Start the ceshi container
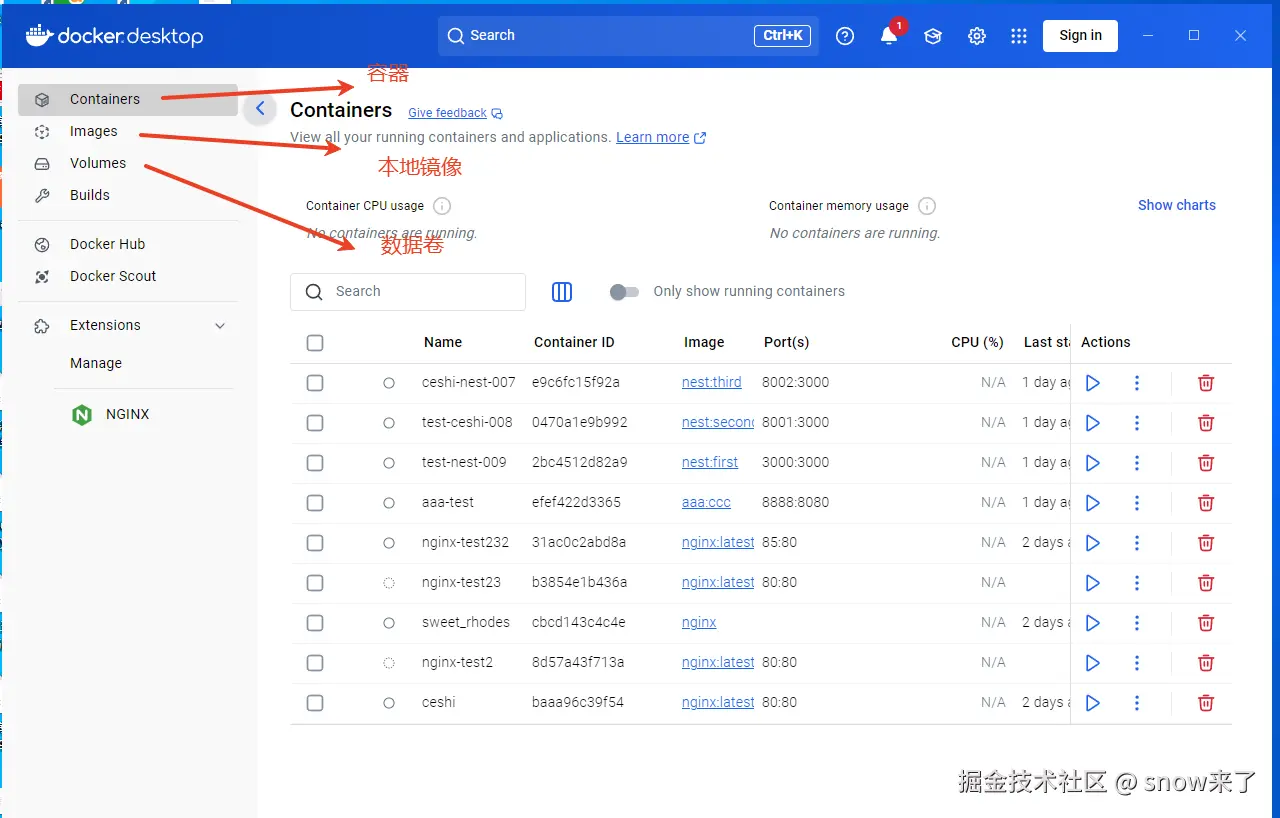The width and height of the screenshot is (1280, 818). pos(1093,703)
